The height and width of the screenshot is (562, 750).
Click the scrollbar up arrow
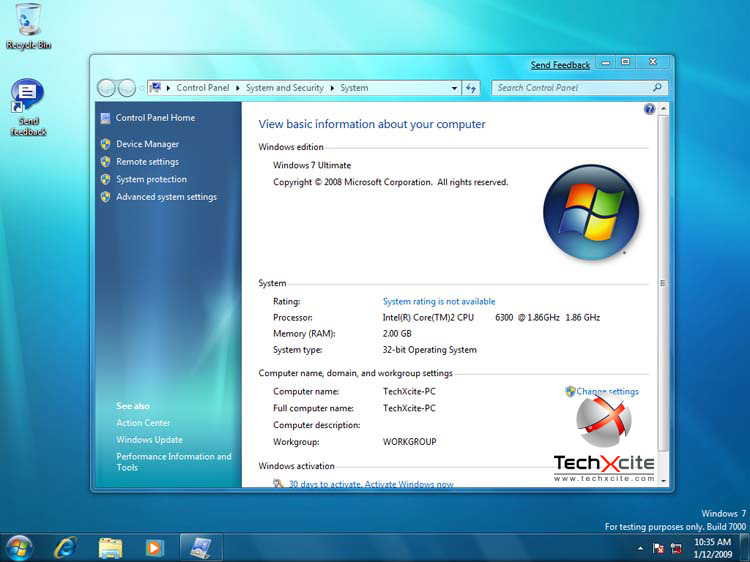[x=663, y=109]
